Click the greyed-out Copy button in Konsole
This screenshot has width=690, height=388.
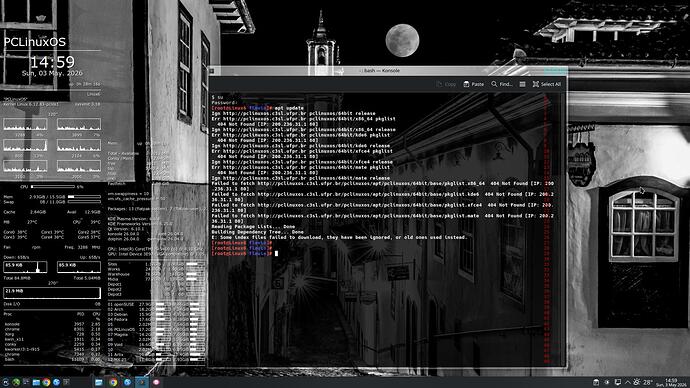click(446, 84)
